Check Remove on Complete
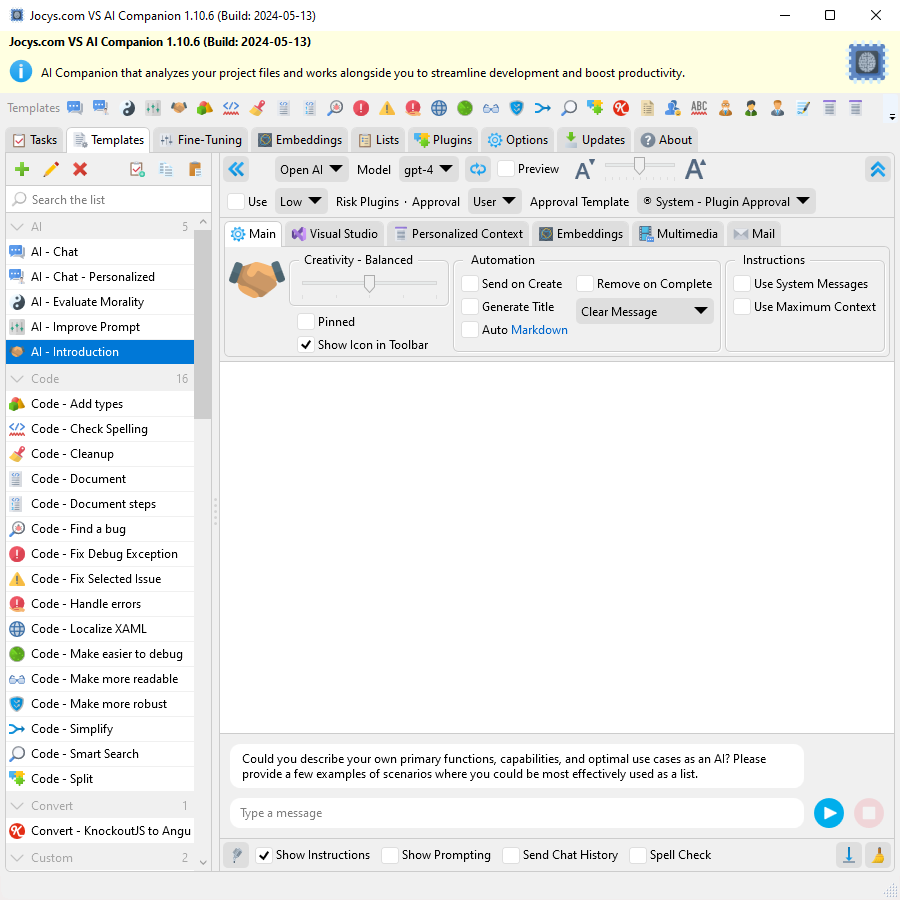This screenshot has width=900, height=900. coord(585,284)
